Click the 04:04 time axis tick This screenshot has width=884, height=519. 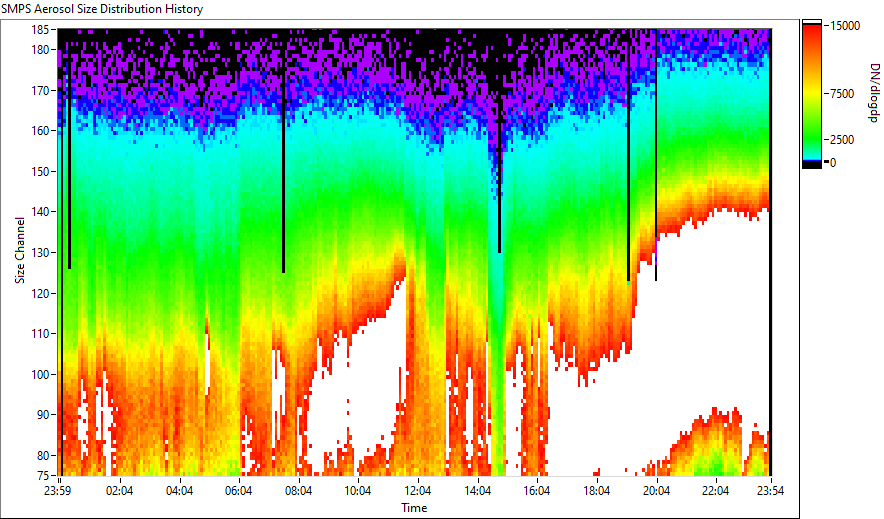coord(179,491)
